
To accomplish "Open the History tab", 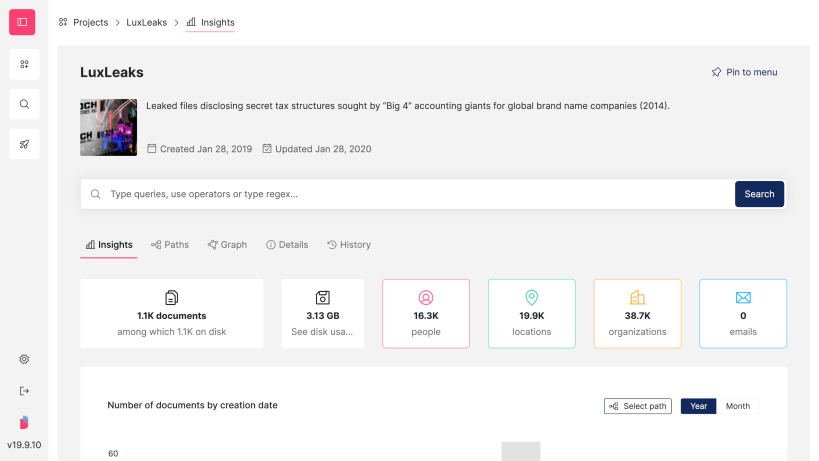I will point(349,245).
